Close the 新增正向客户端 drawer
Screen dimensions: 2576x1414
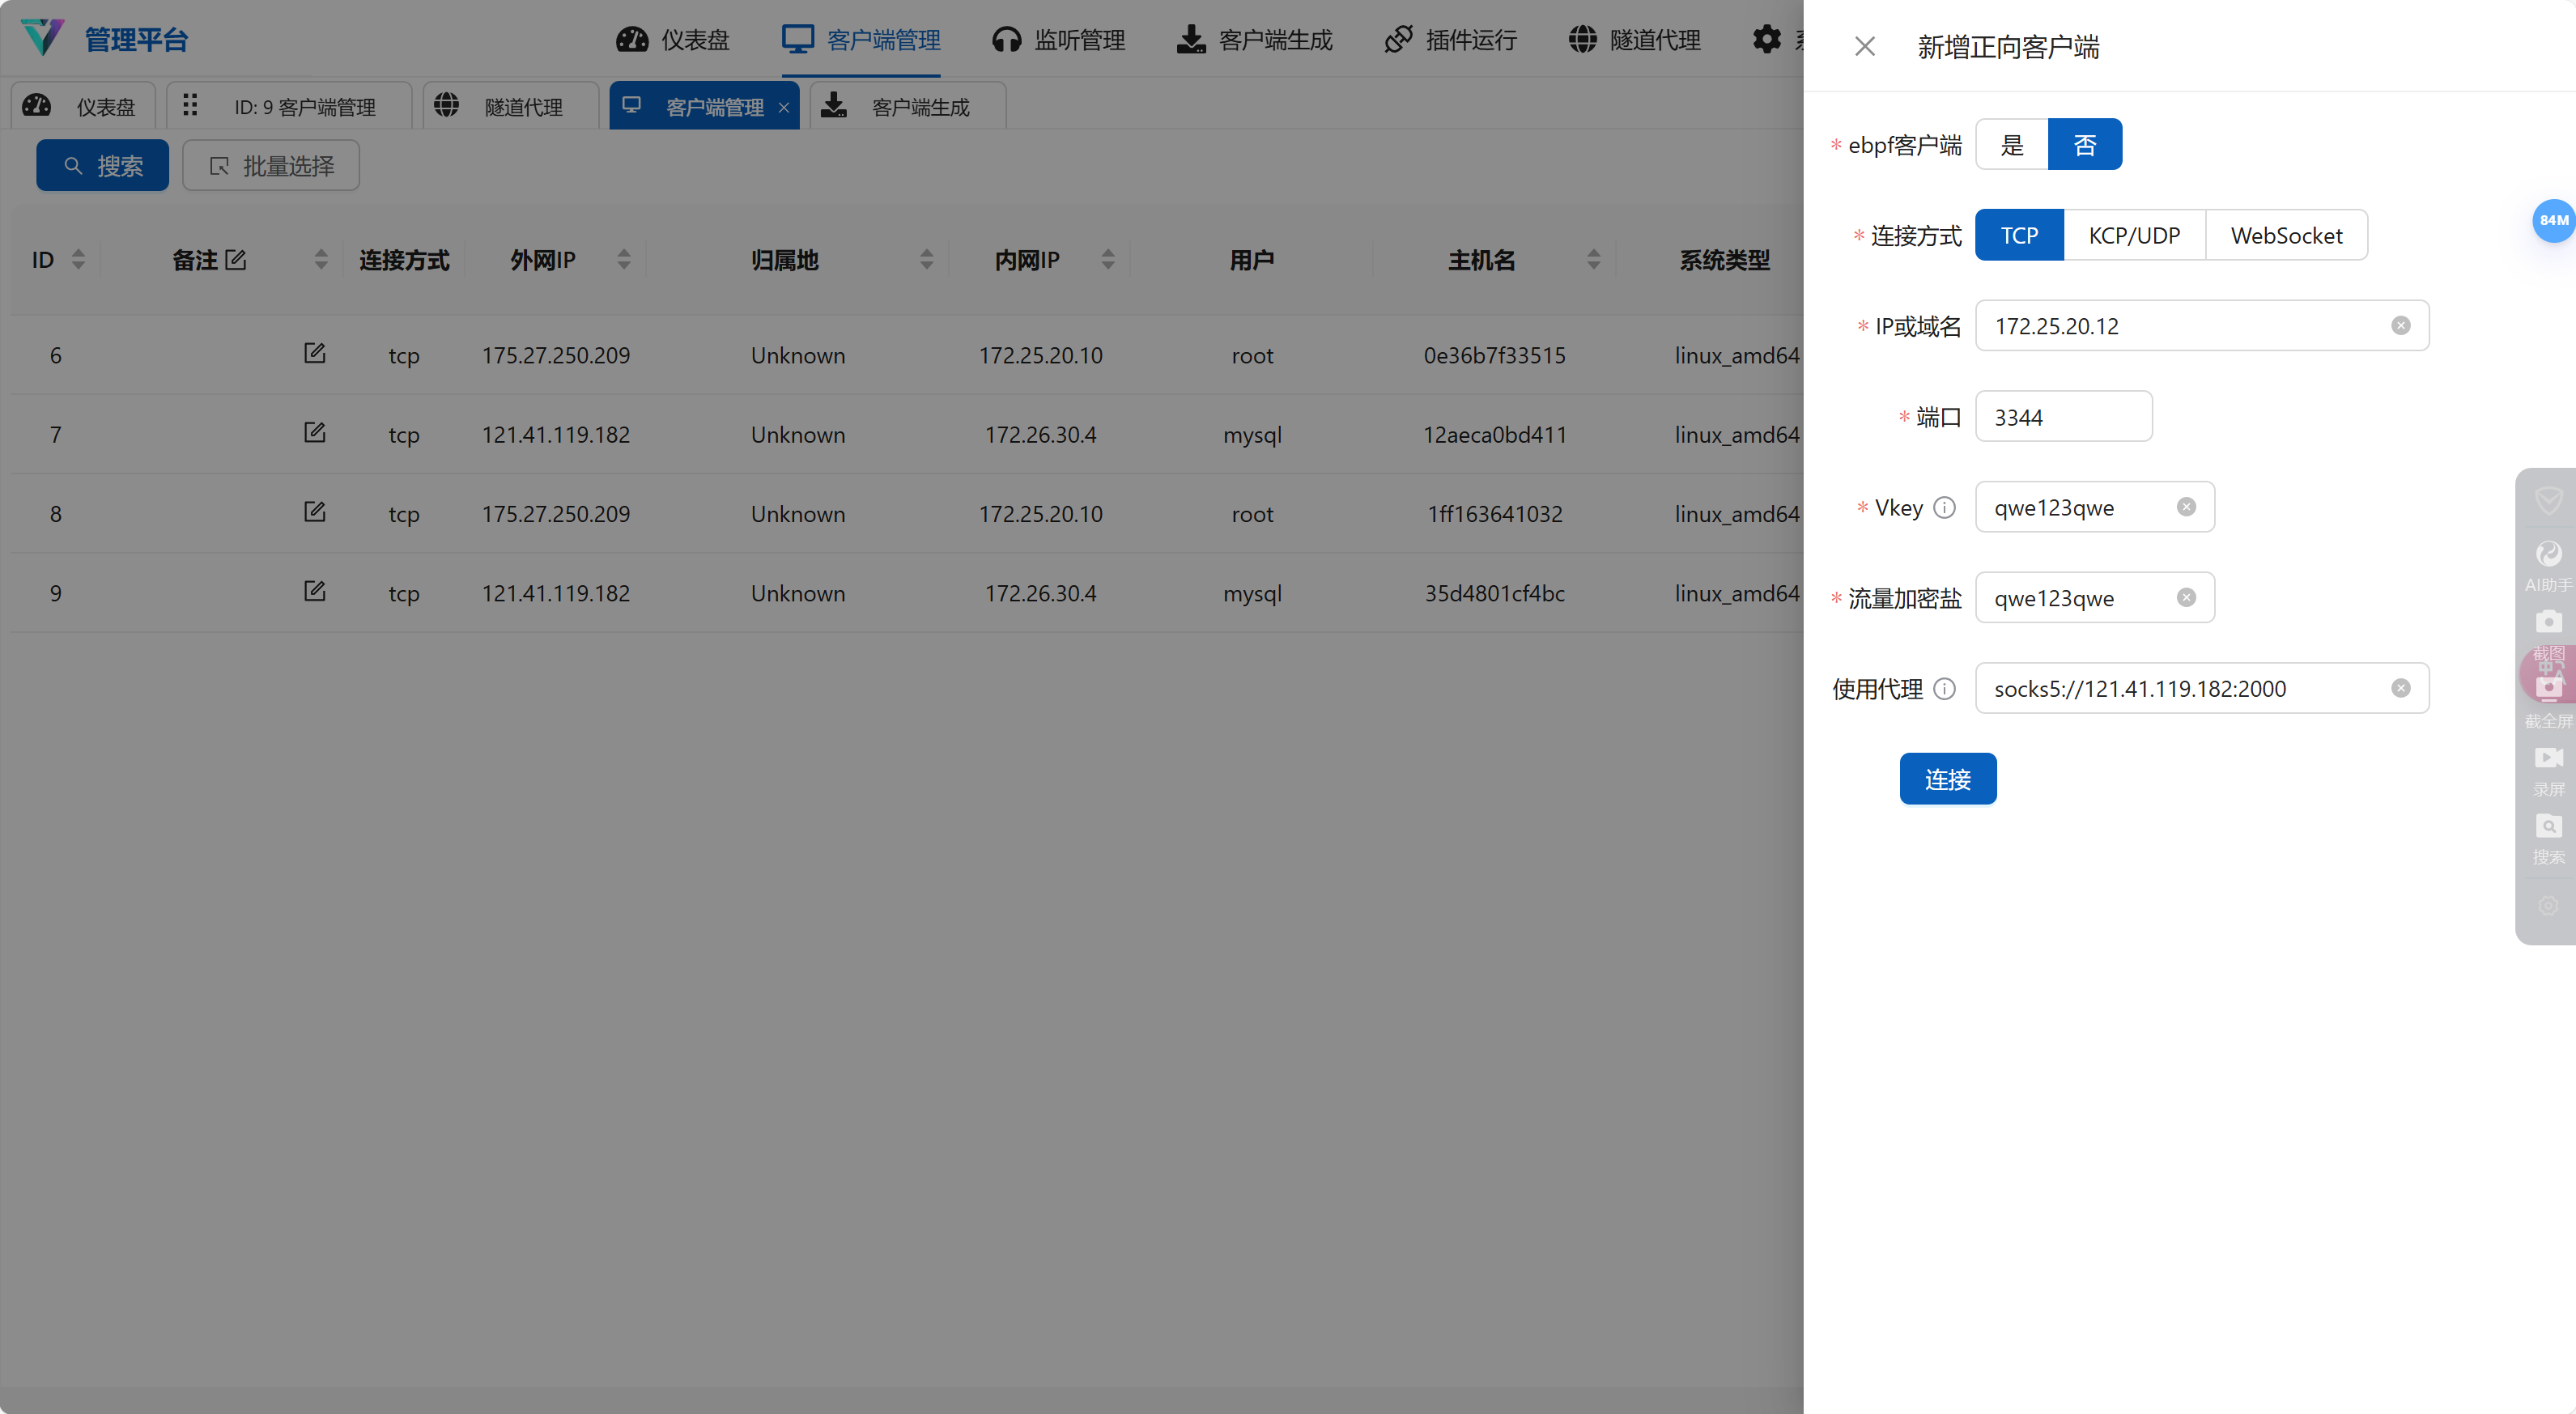pyautogui.click(x=1864, y=46)
